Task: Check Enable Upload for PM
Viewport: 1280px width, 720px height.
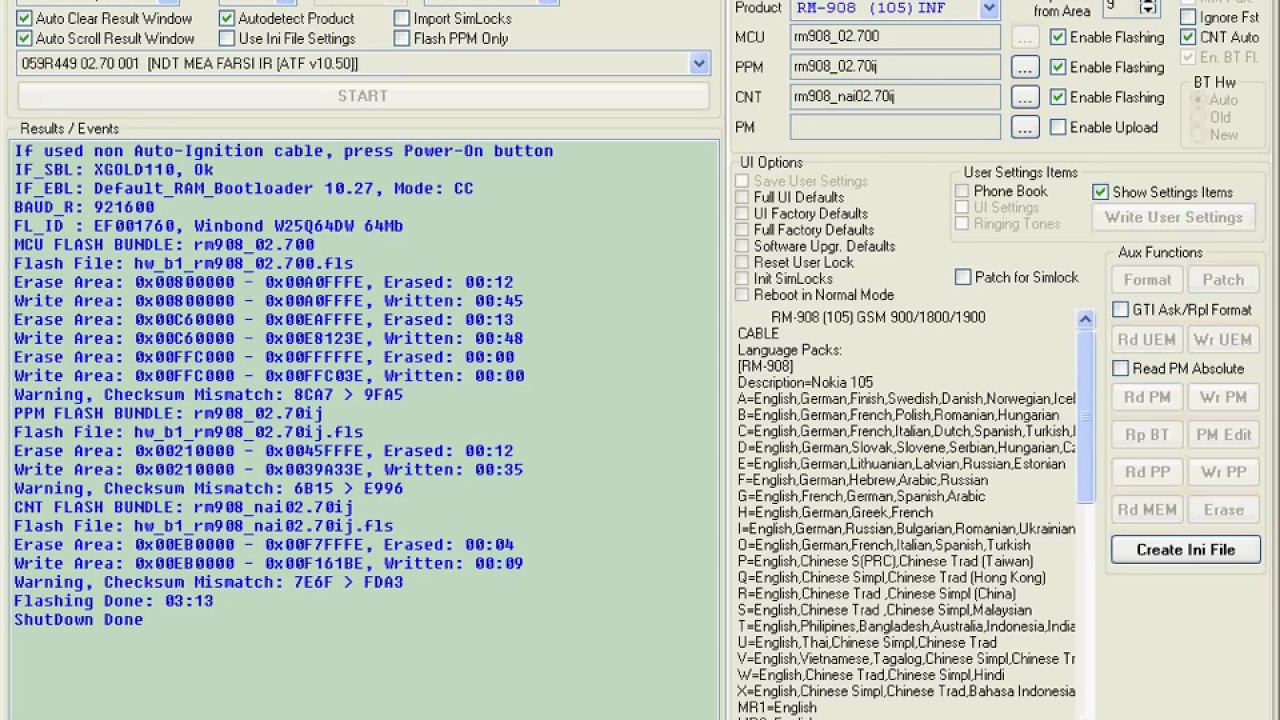Action: click(1058, 127)
